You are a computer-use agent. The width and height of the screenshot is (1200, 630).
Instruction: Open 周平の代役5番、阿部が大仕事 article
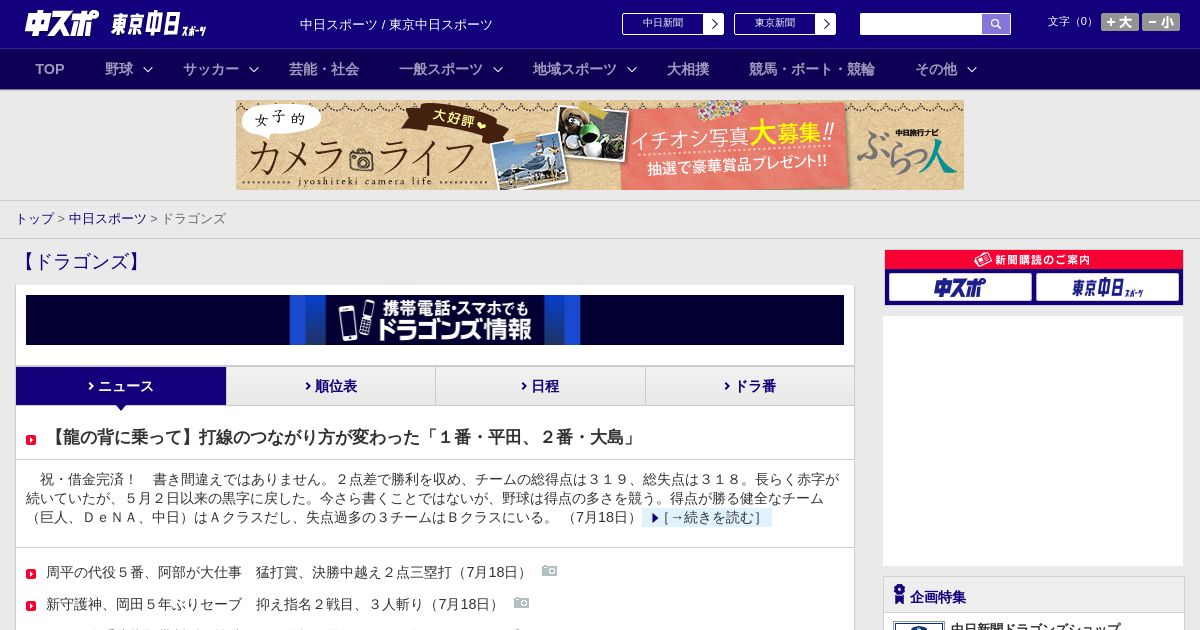coord(288,572)
